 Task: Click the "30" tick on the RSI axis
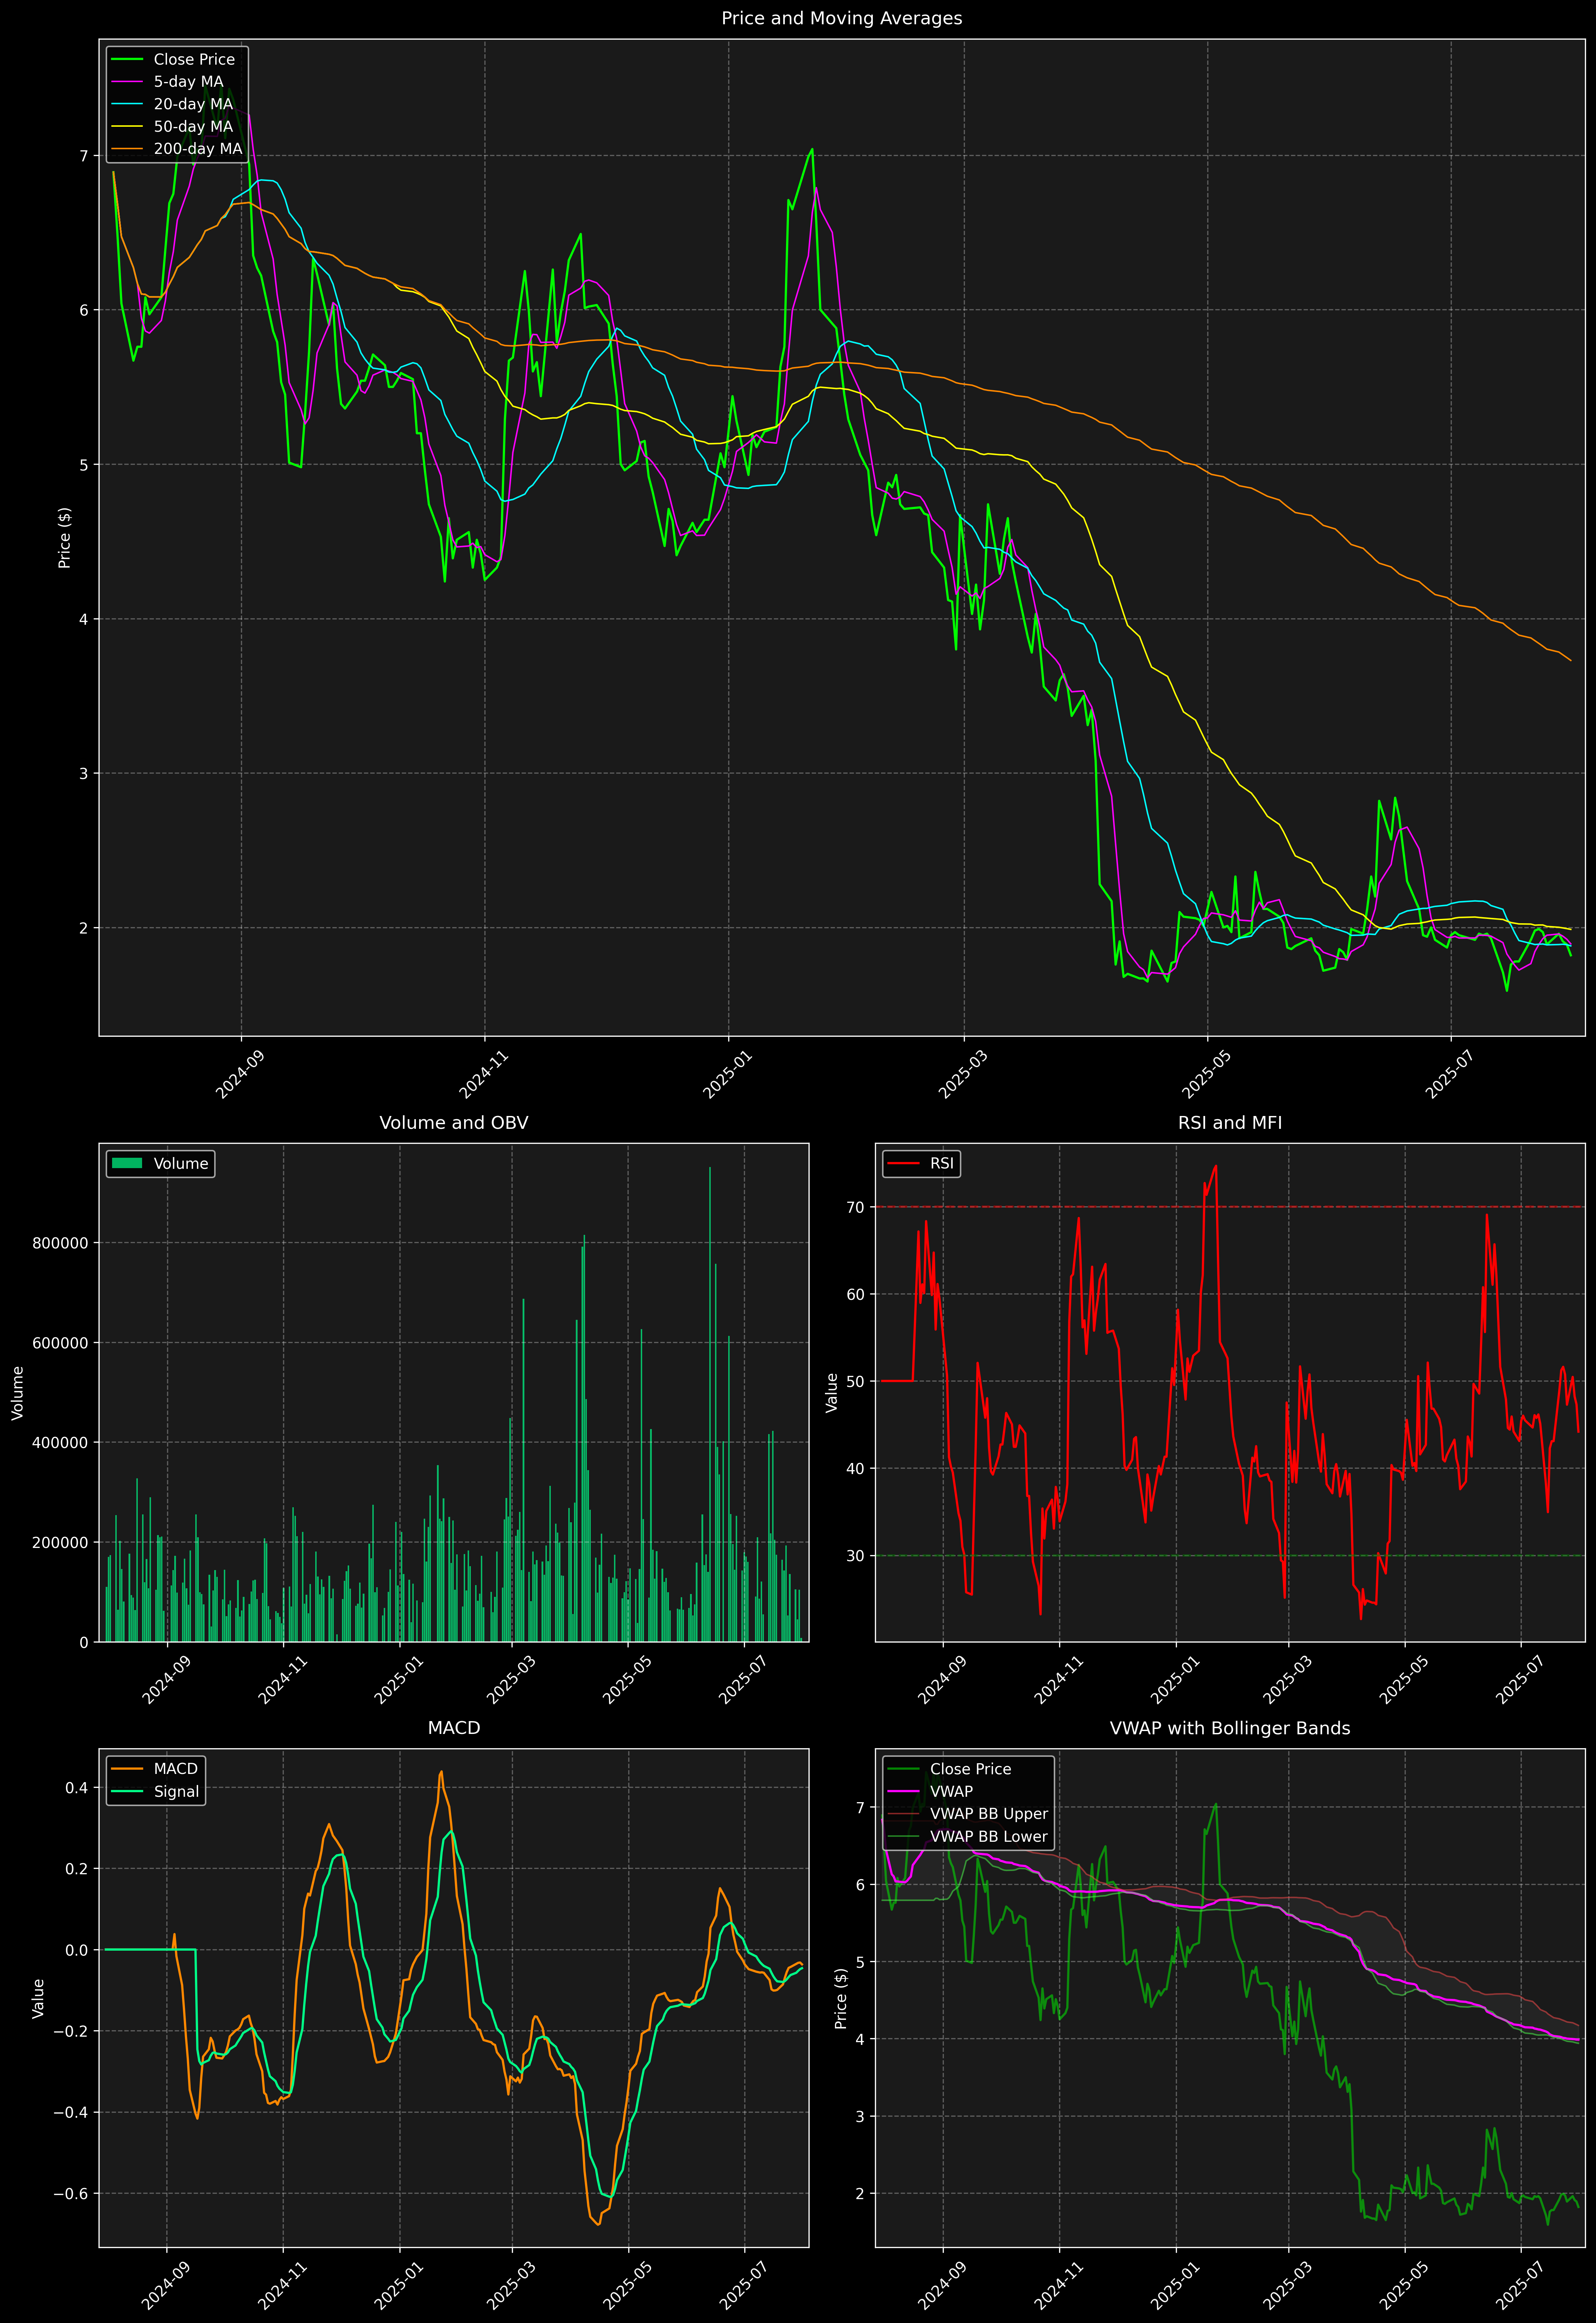(x=856, y=1556)
